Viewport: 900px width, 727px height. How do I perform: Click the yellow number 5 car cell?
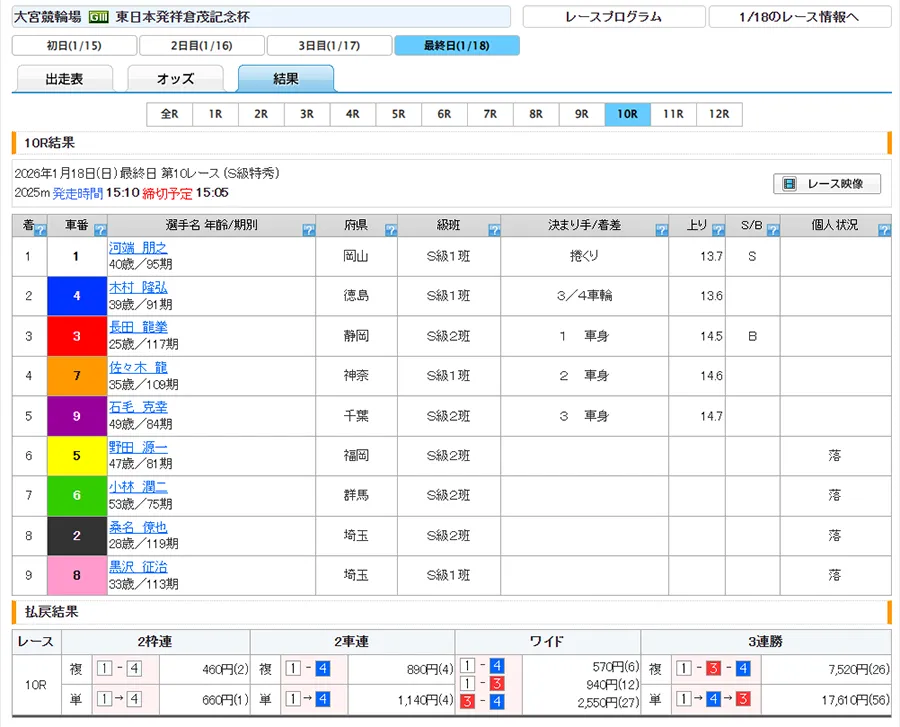tap(76, 456)
